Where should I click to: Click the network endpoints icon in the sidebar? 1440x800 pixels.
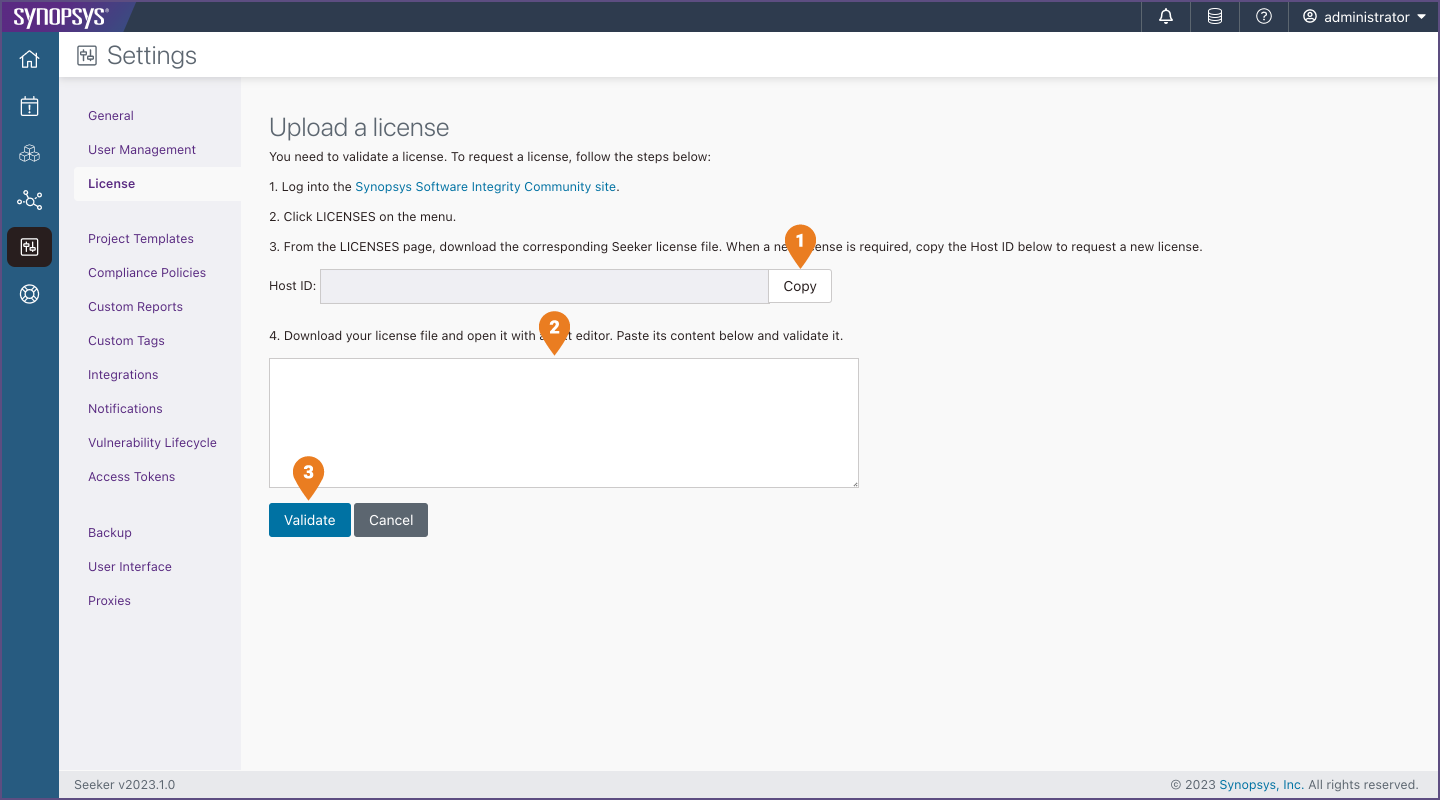(29, 200)
